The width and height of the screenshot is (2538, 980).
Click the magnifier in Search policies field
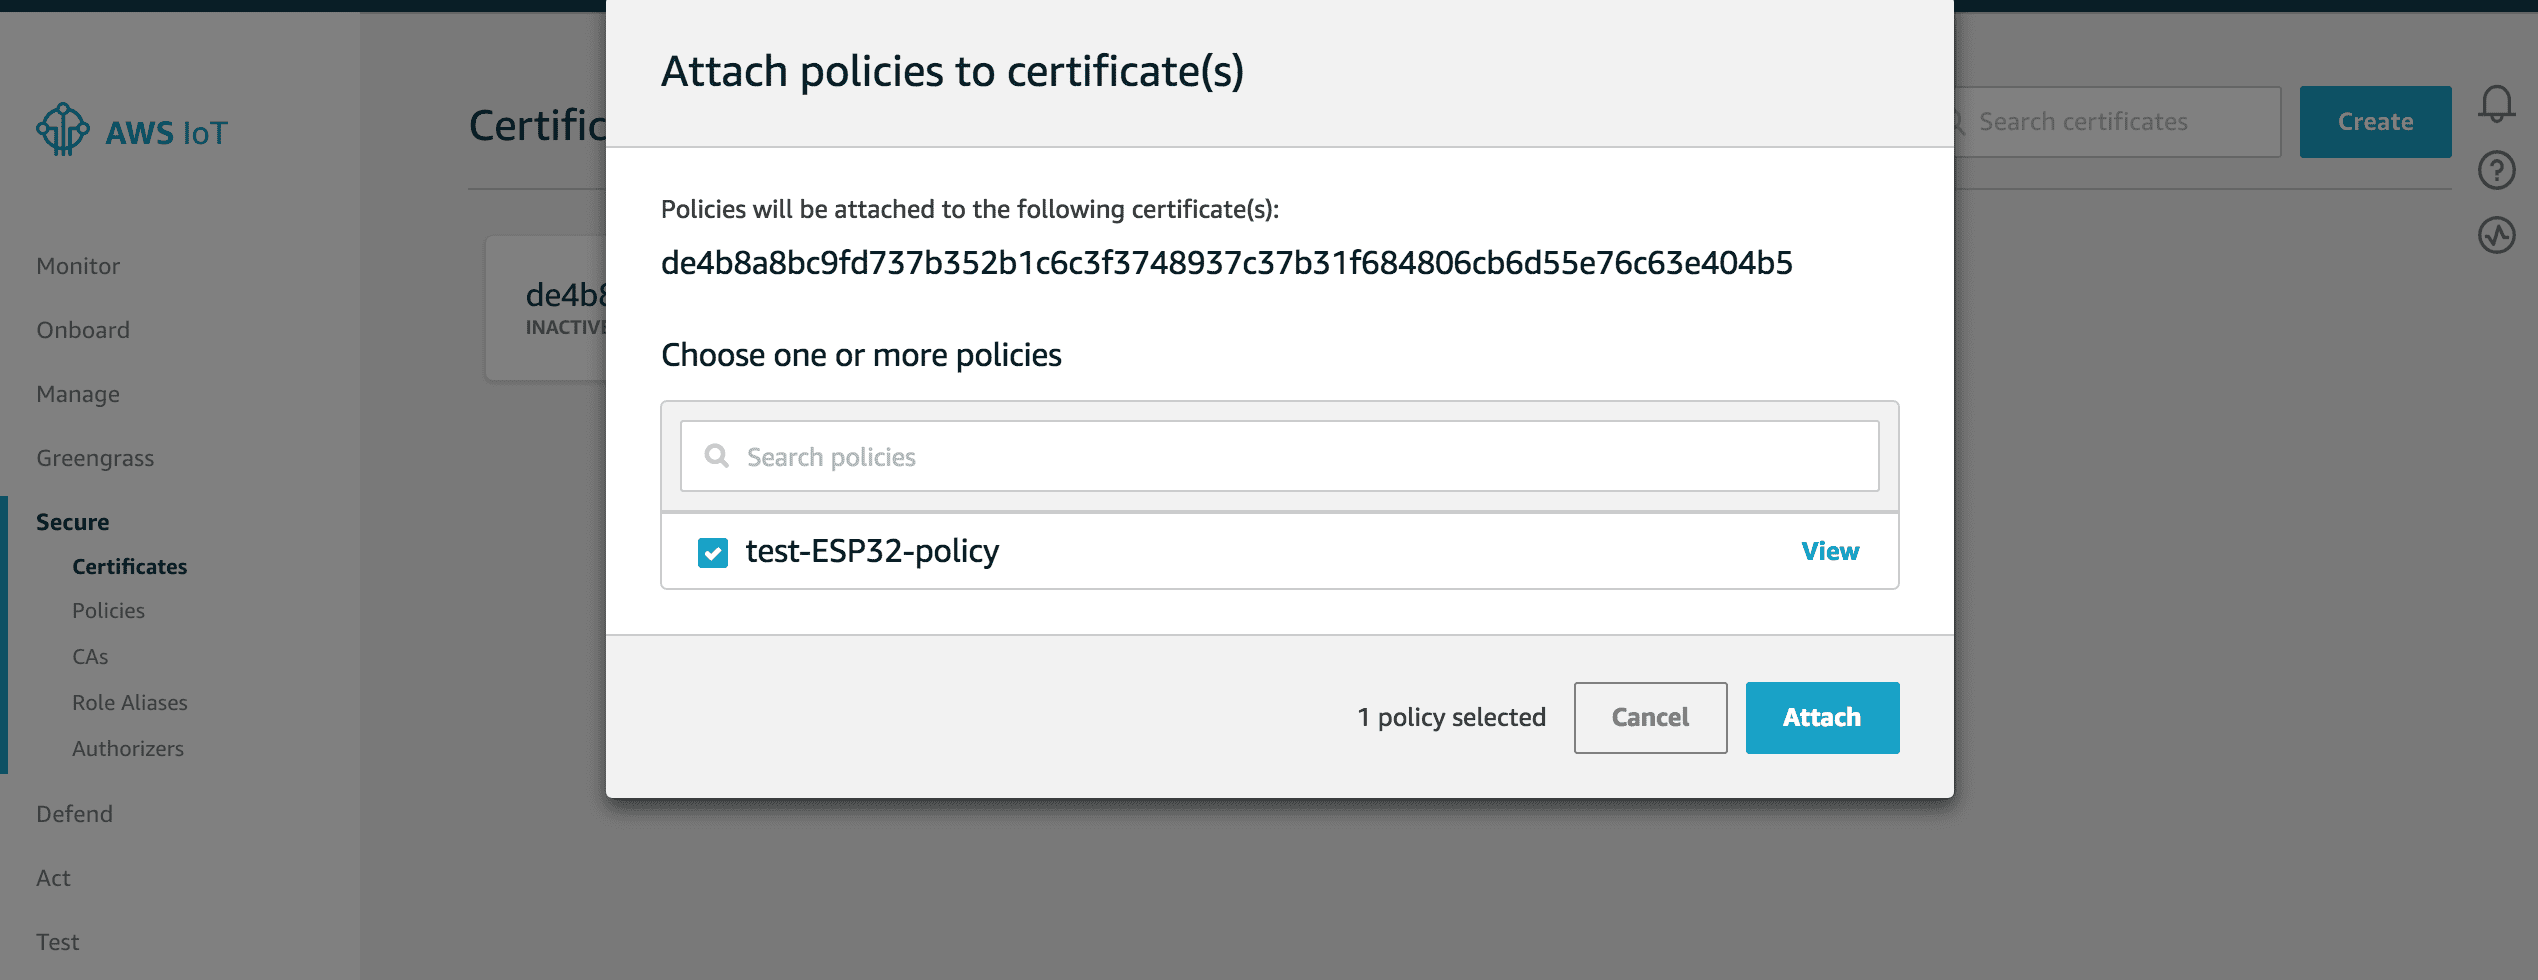716,456
